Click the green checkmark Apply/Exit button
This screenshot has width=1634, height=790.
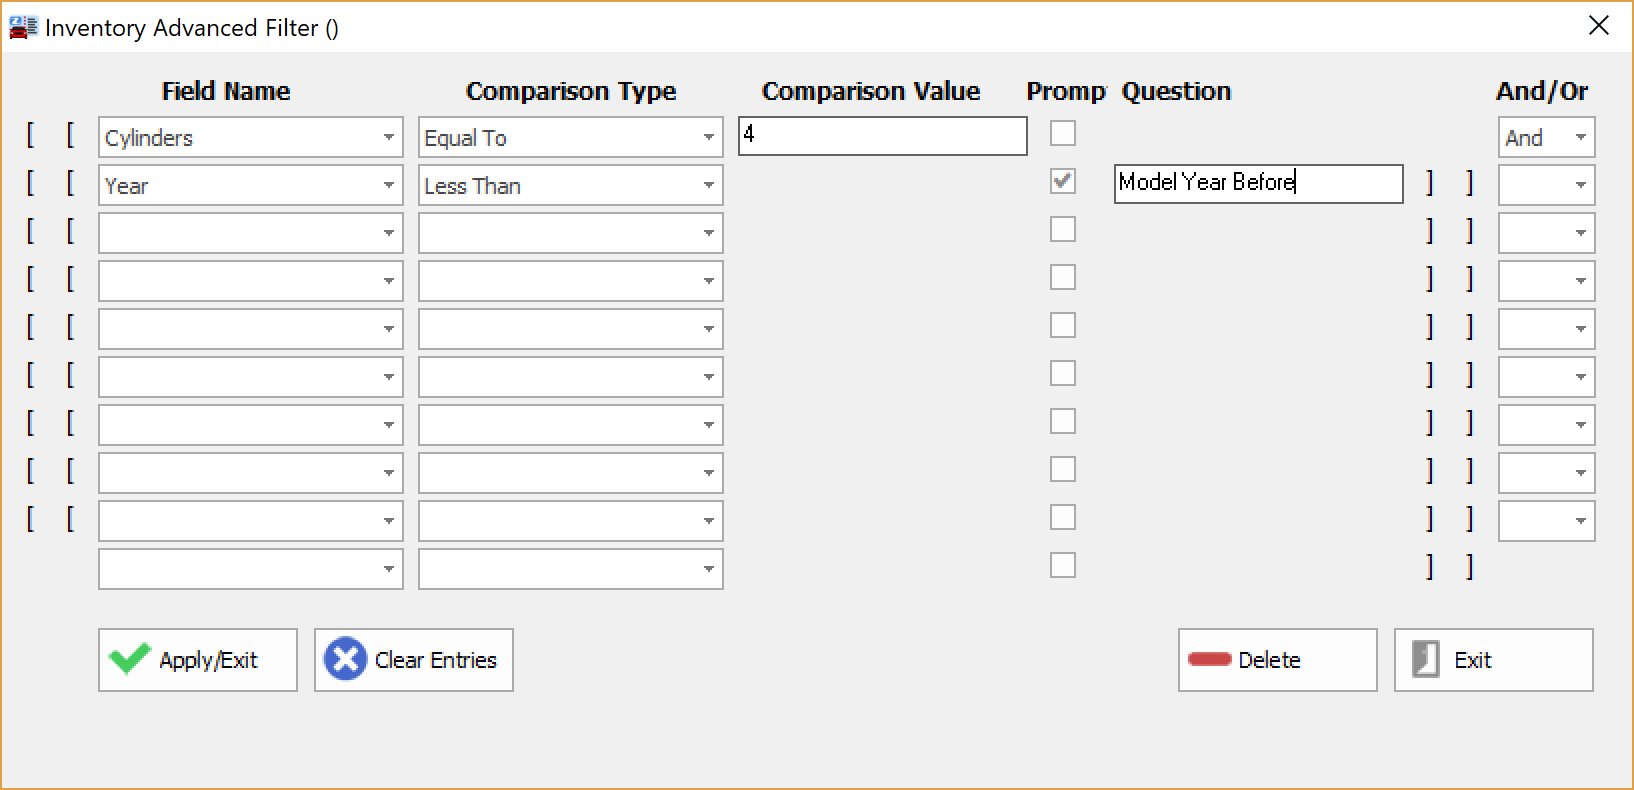point(198,660)
